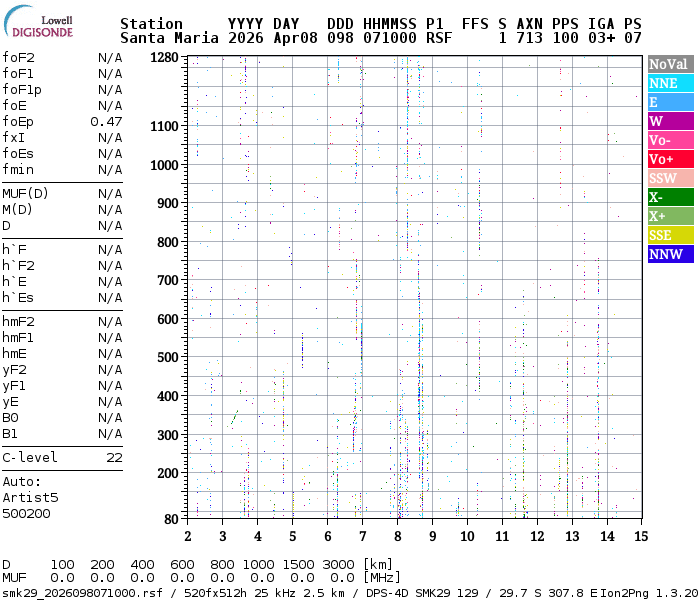700x600 pixels.
Task: Click the NNE cyan legend swatch
Action: pyautogui.click(x=670, y=83)
